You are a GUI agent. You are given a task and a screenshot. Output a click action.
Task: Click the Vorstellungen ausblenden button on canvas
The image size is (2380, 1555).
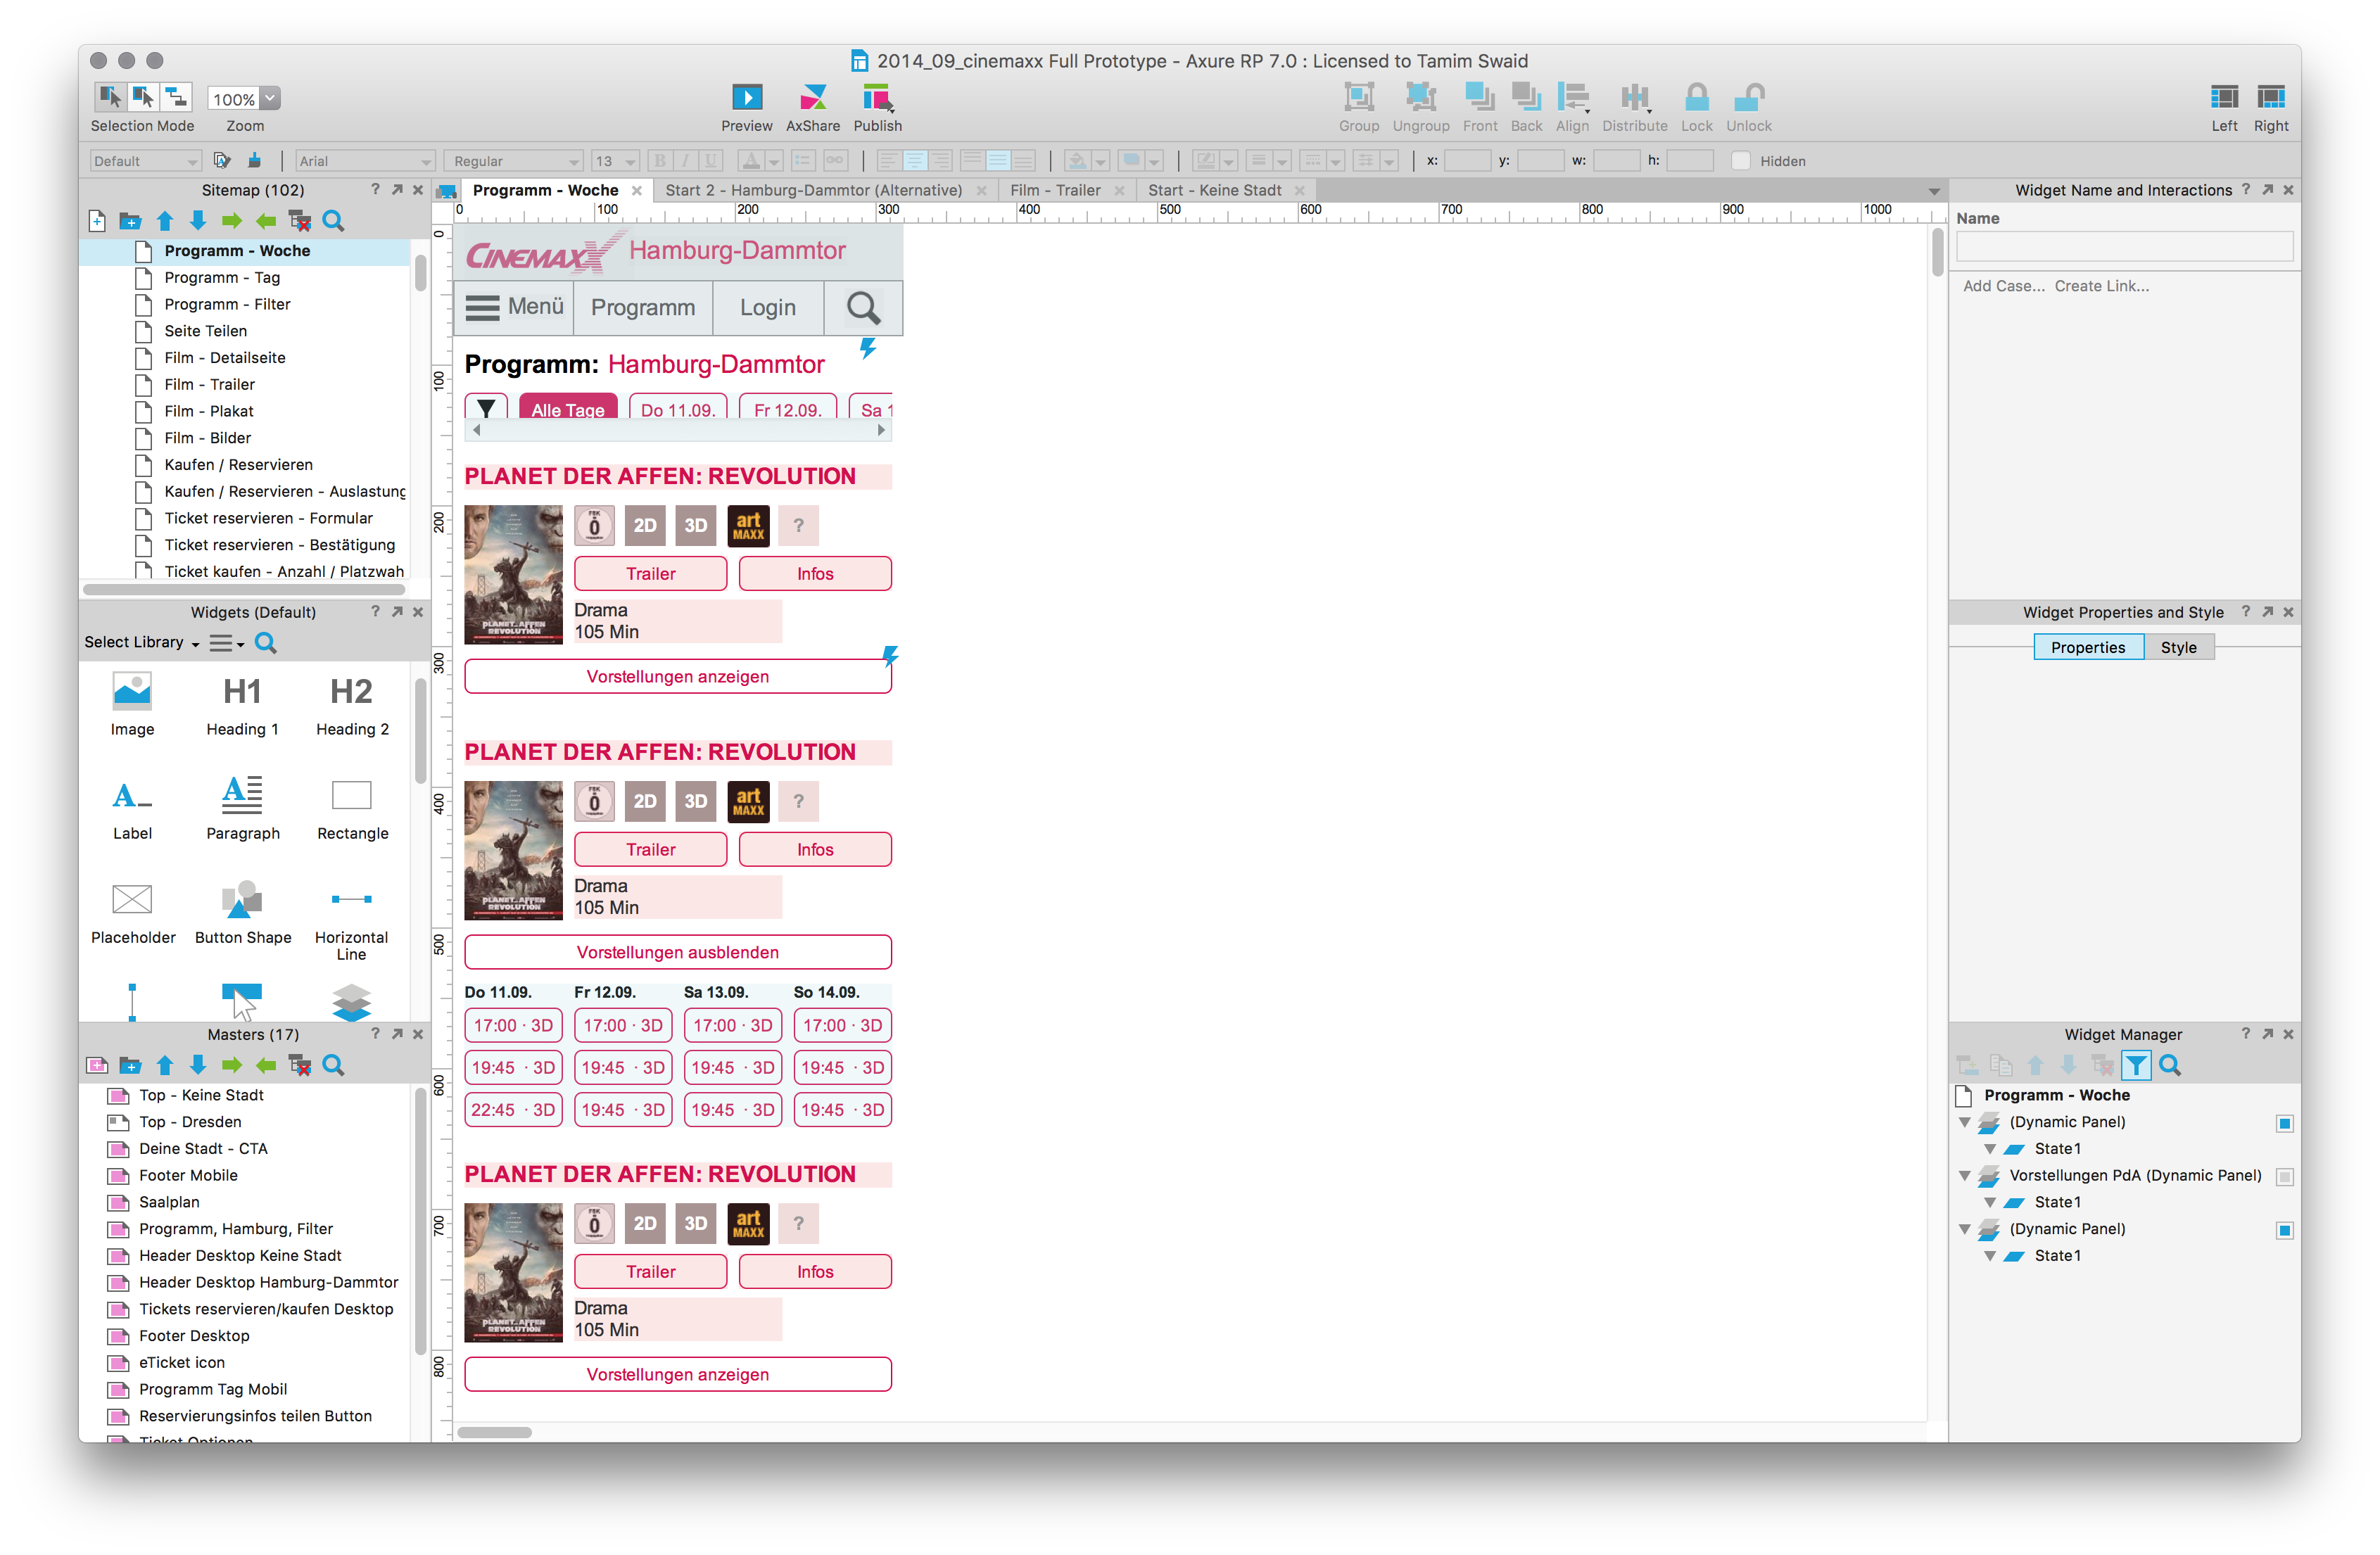[678, 953]
